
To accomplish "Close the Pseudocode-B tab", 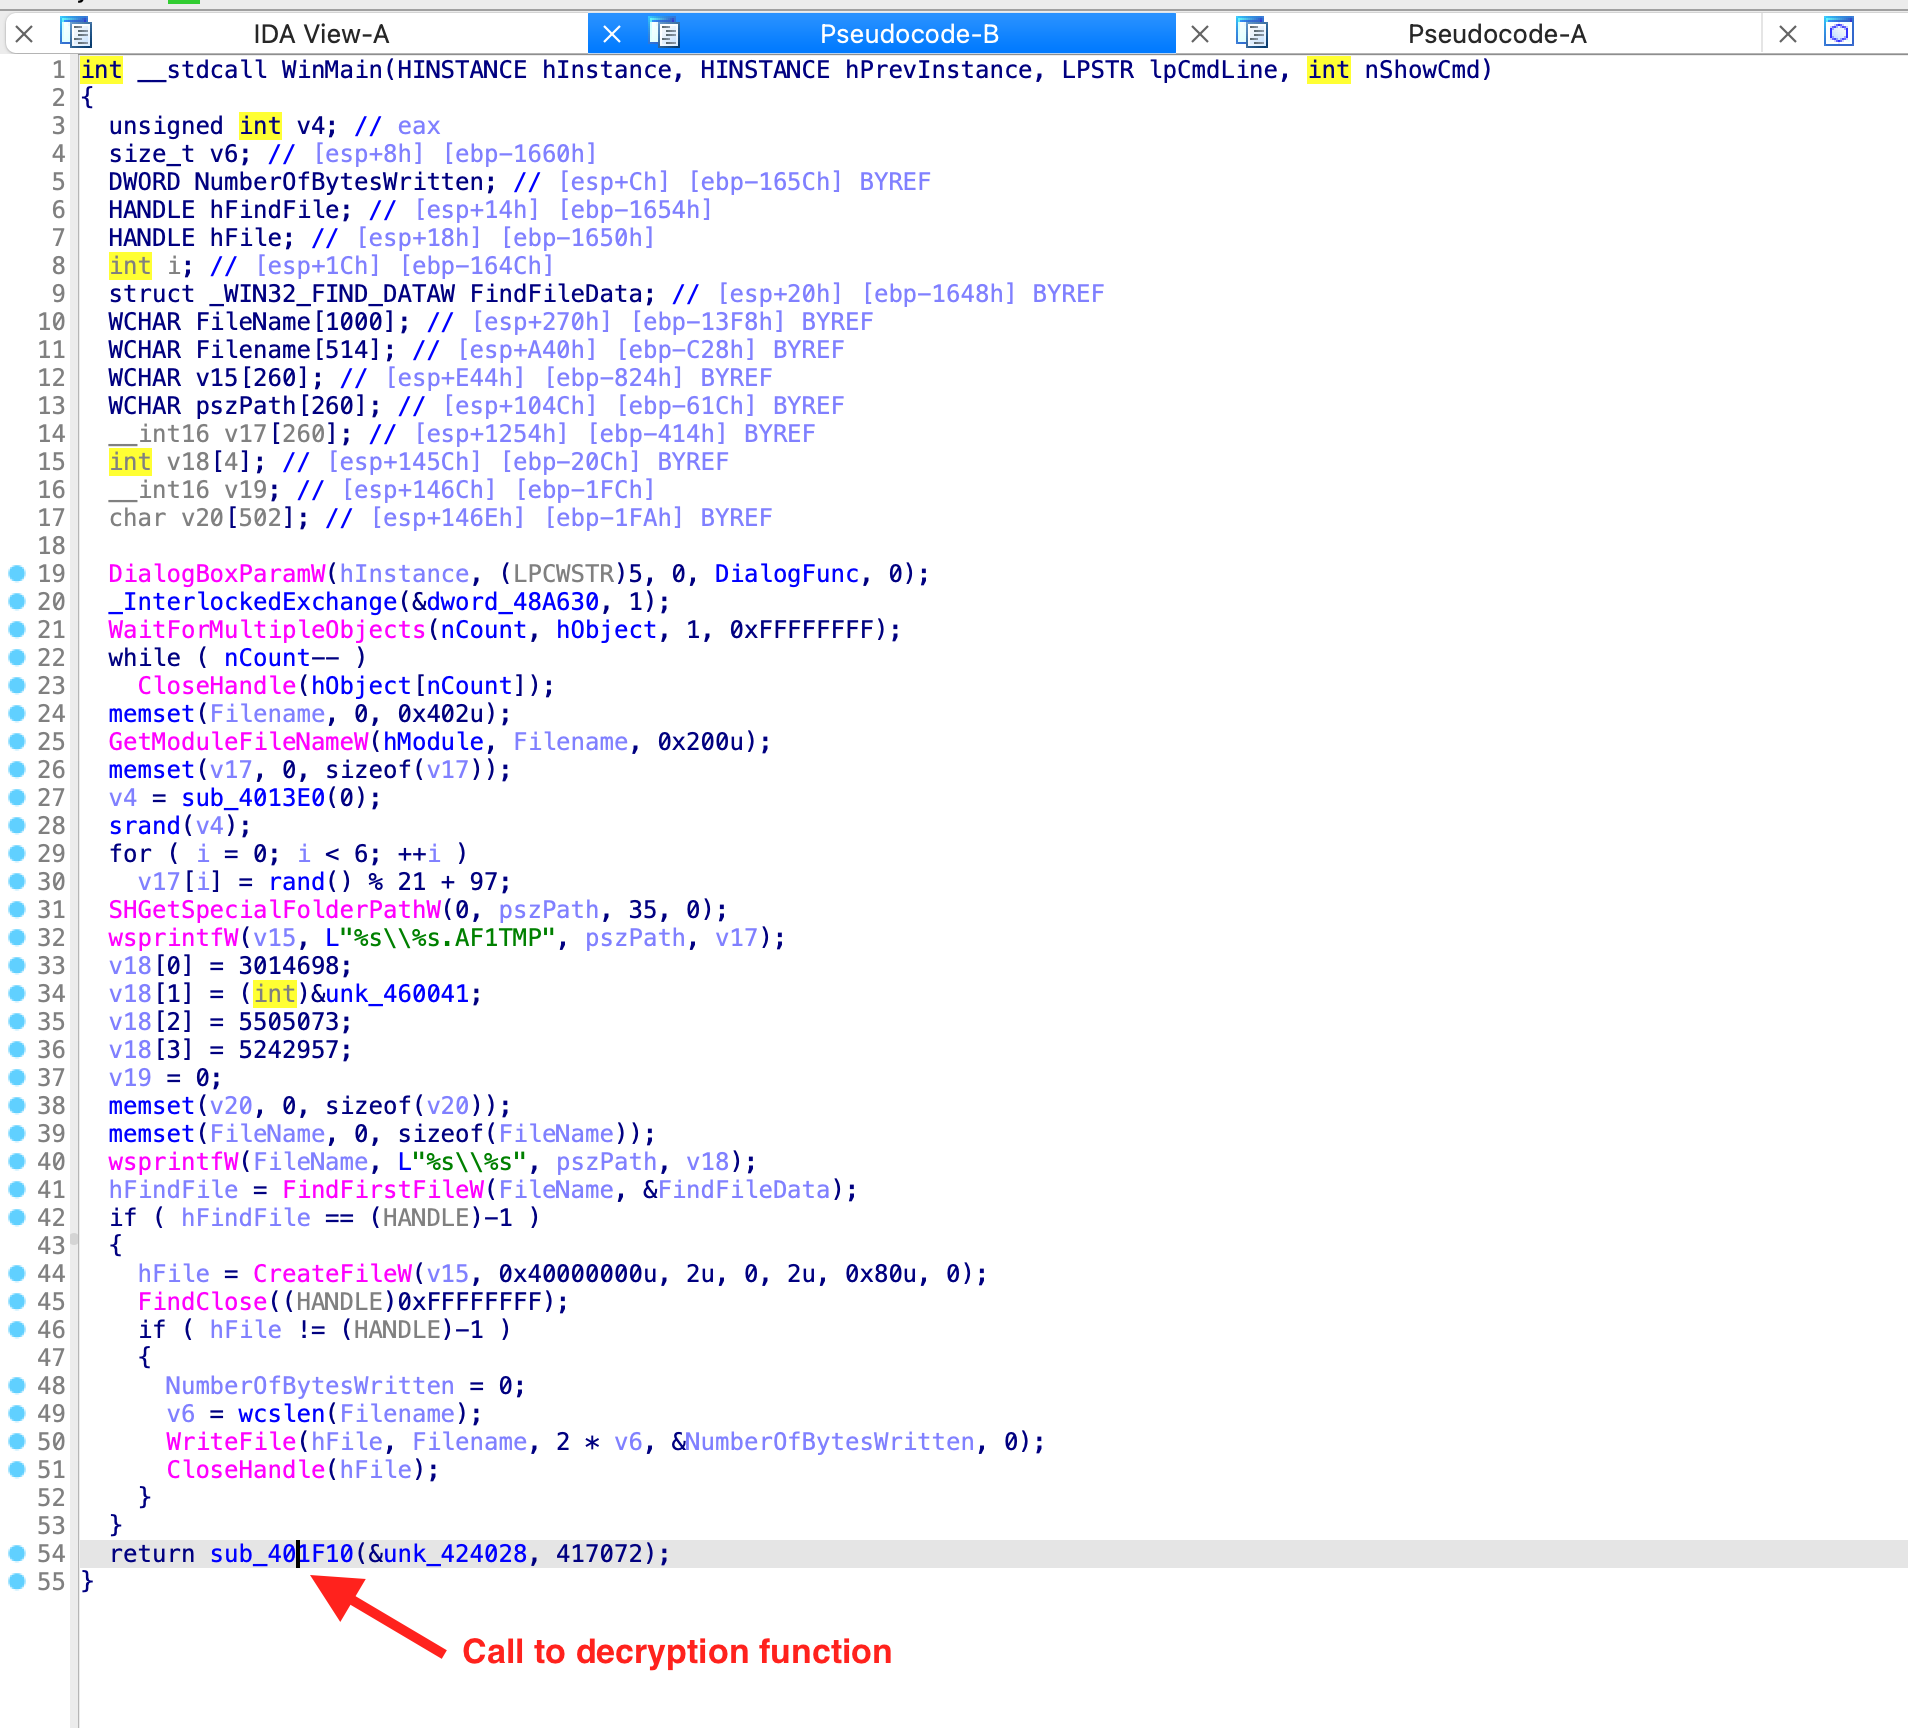I will [612, 34].
